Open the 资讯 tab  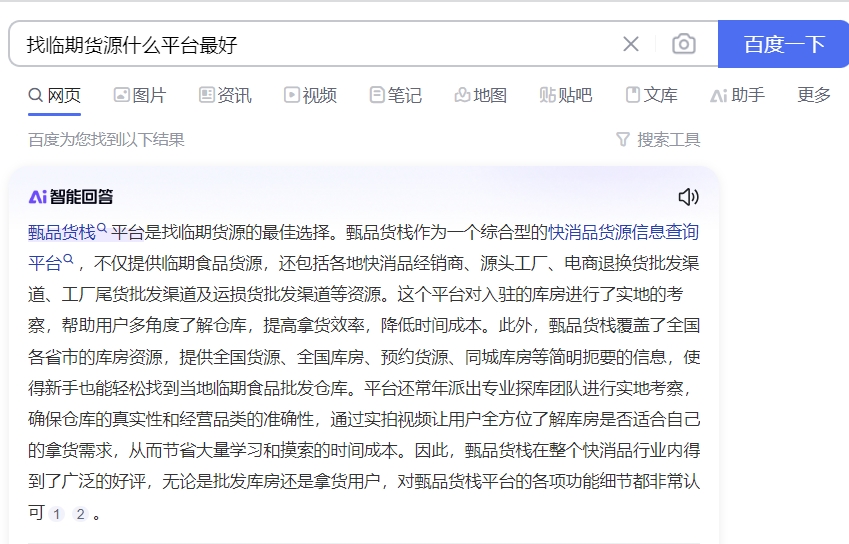(225, 95)
